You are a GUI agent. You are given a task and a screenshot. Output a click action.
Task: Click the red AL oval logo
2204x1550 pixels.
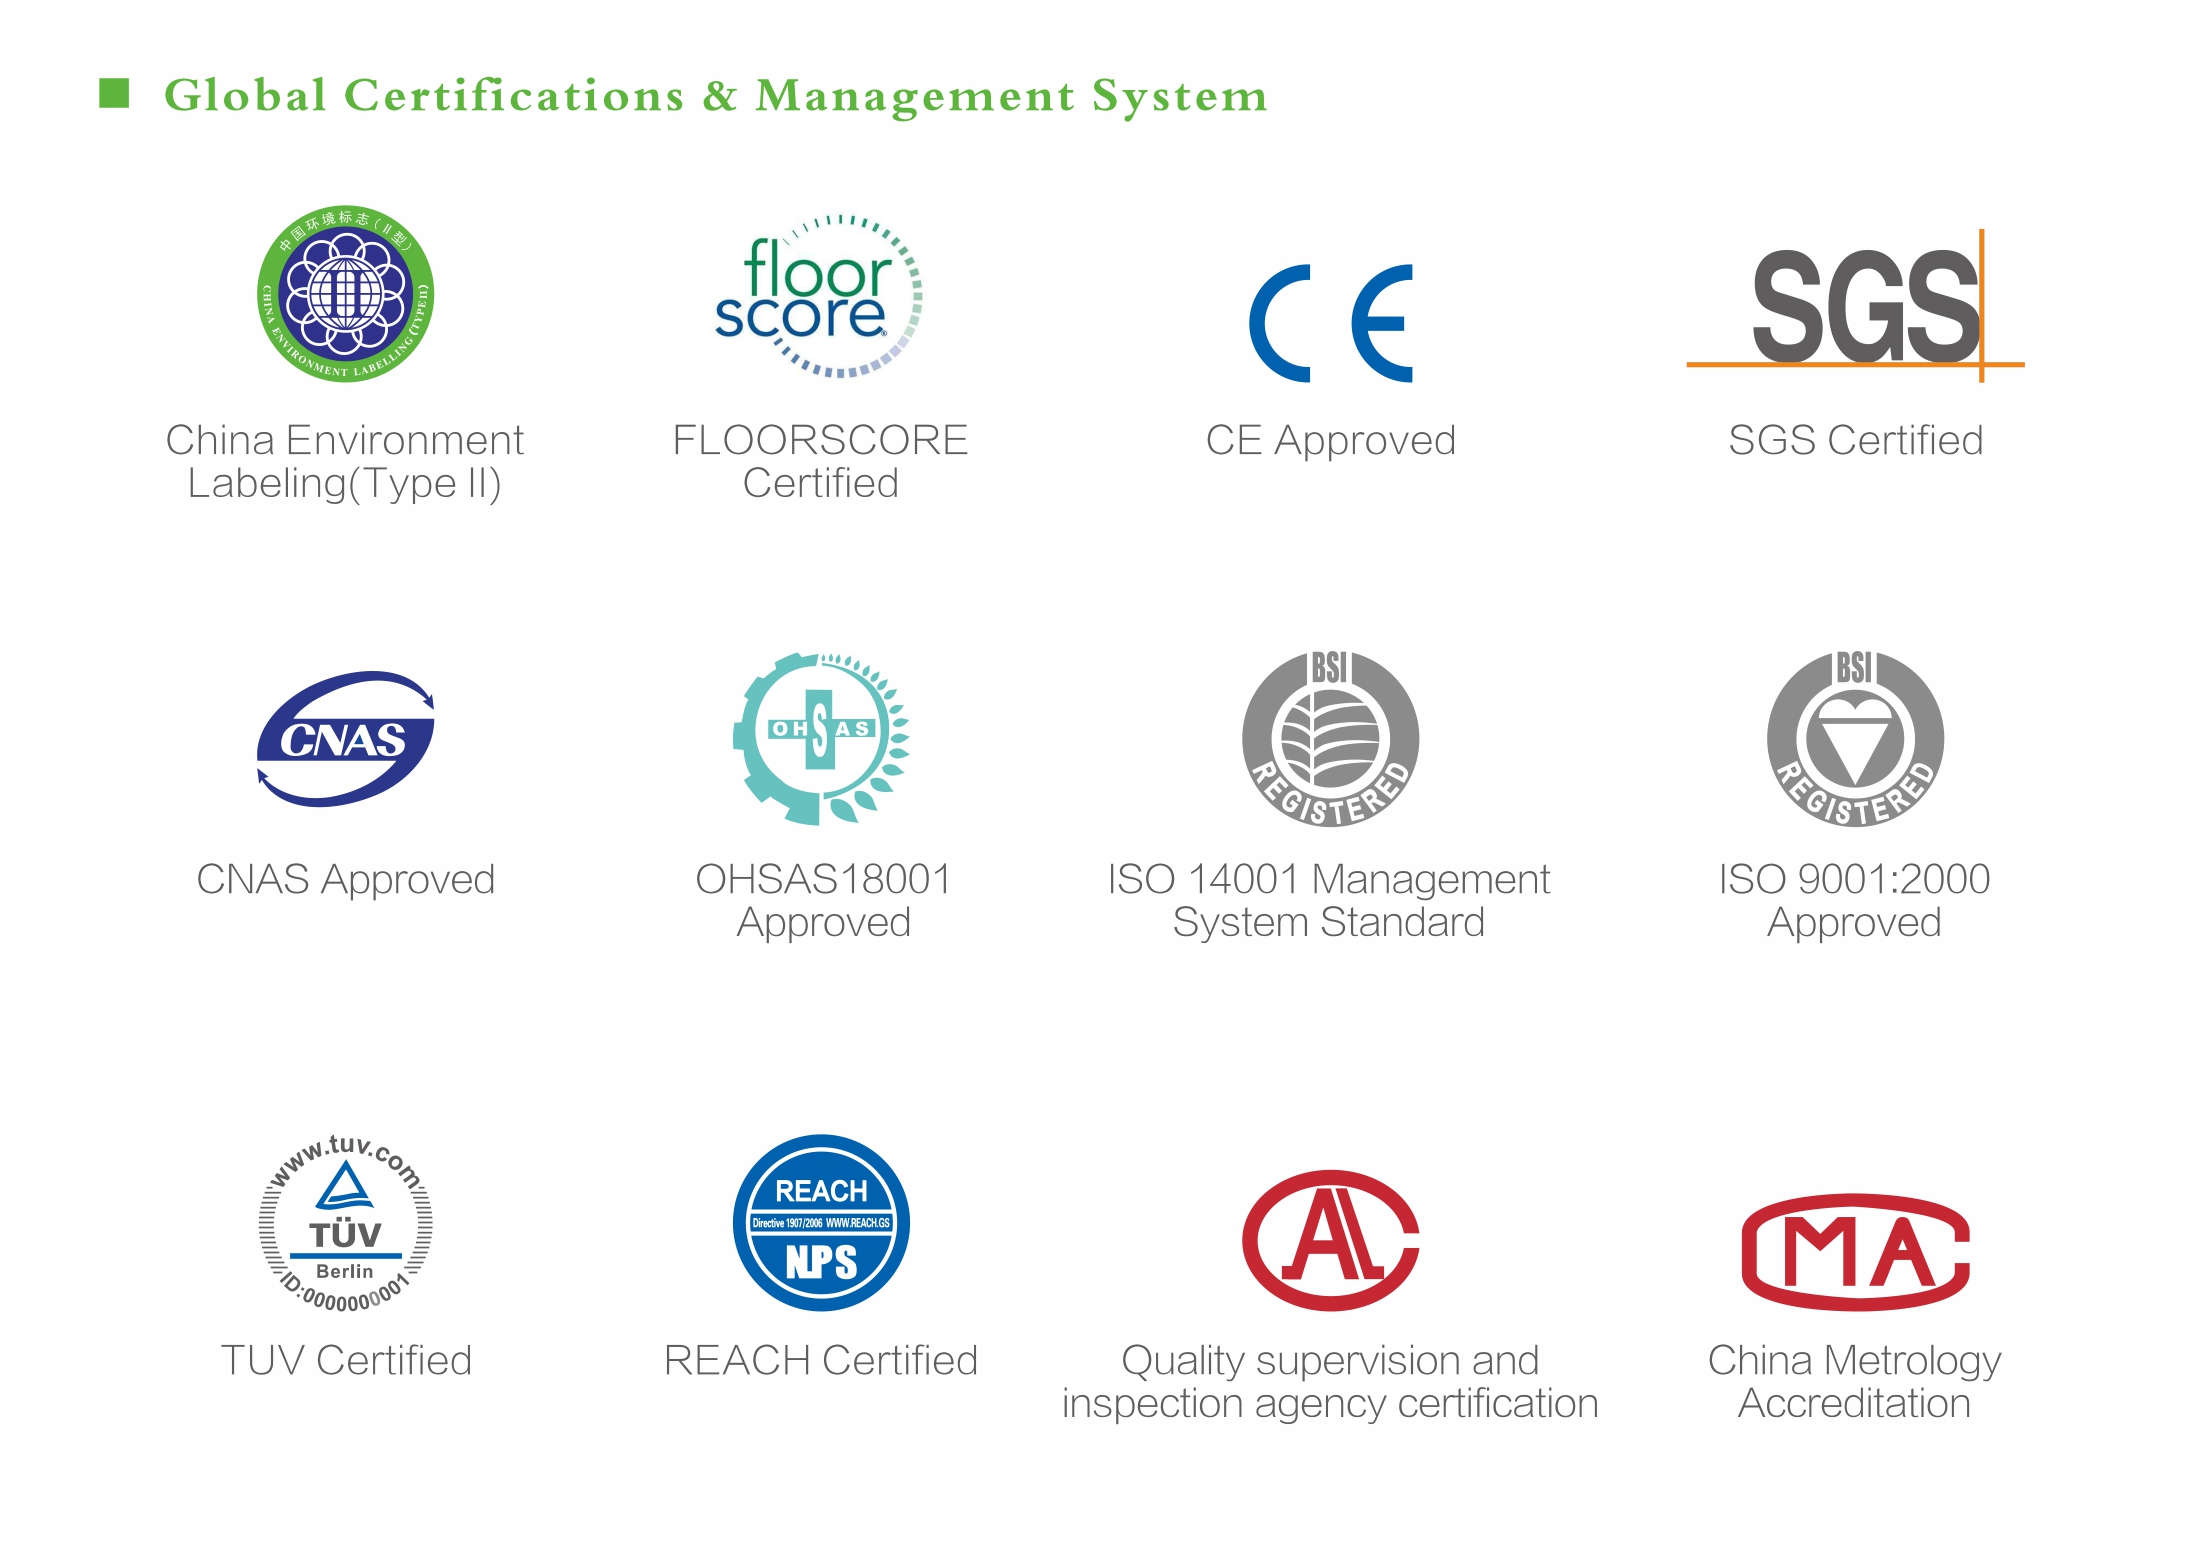pyautogui.click(x=1330, y=1240)
